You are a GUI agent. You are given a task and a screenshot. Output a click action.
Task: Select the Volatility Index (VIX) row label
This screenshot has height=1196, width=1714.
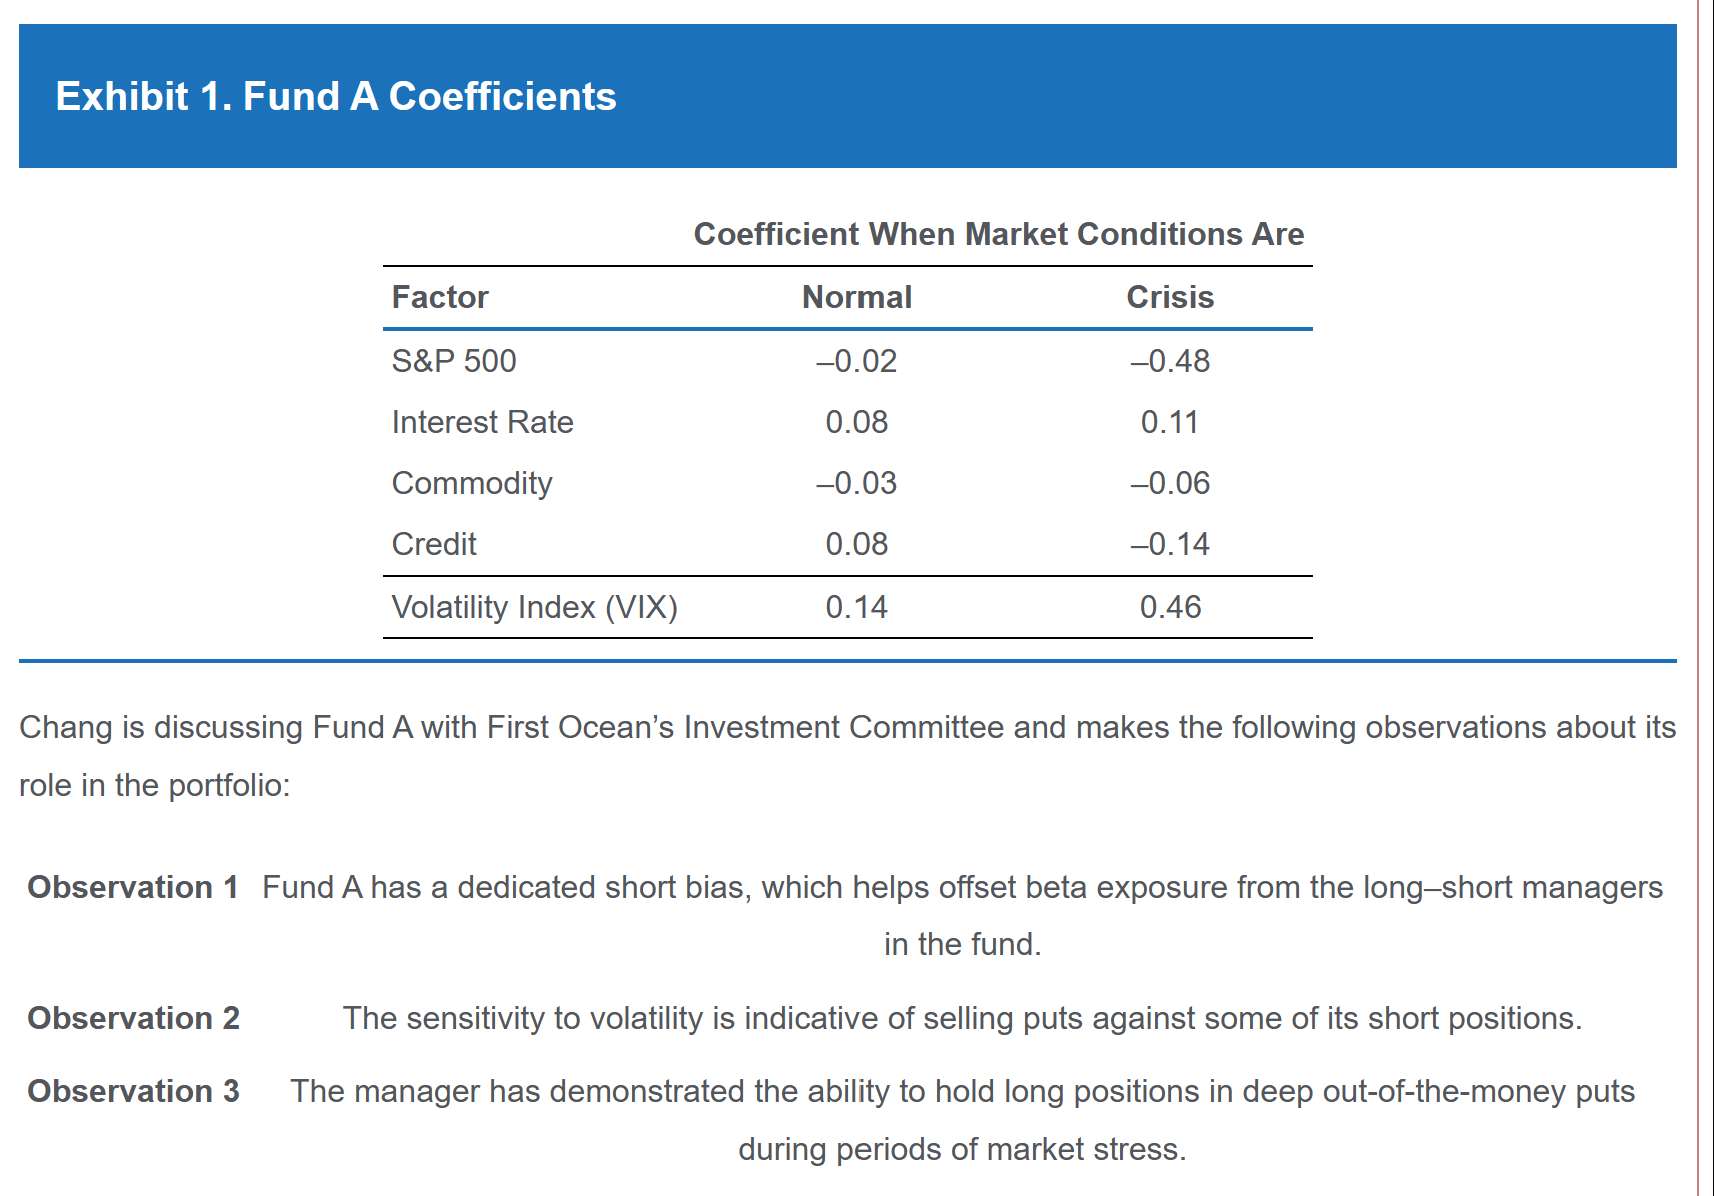click(x=534, y=607)
